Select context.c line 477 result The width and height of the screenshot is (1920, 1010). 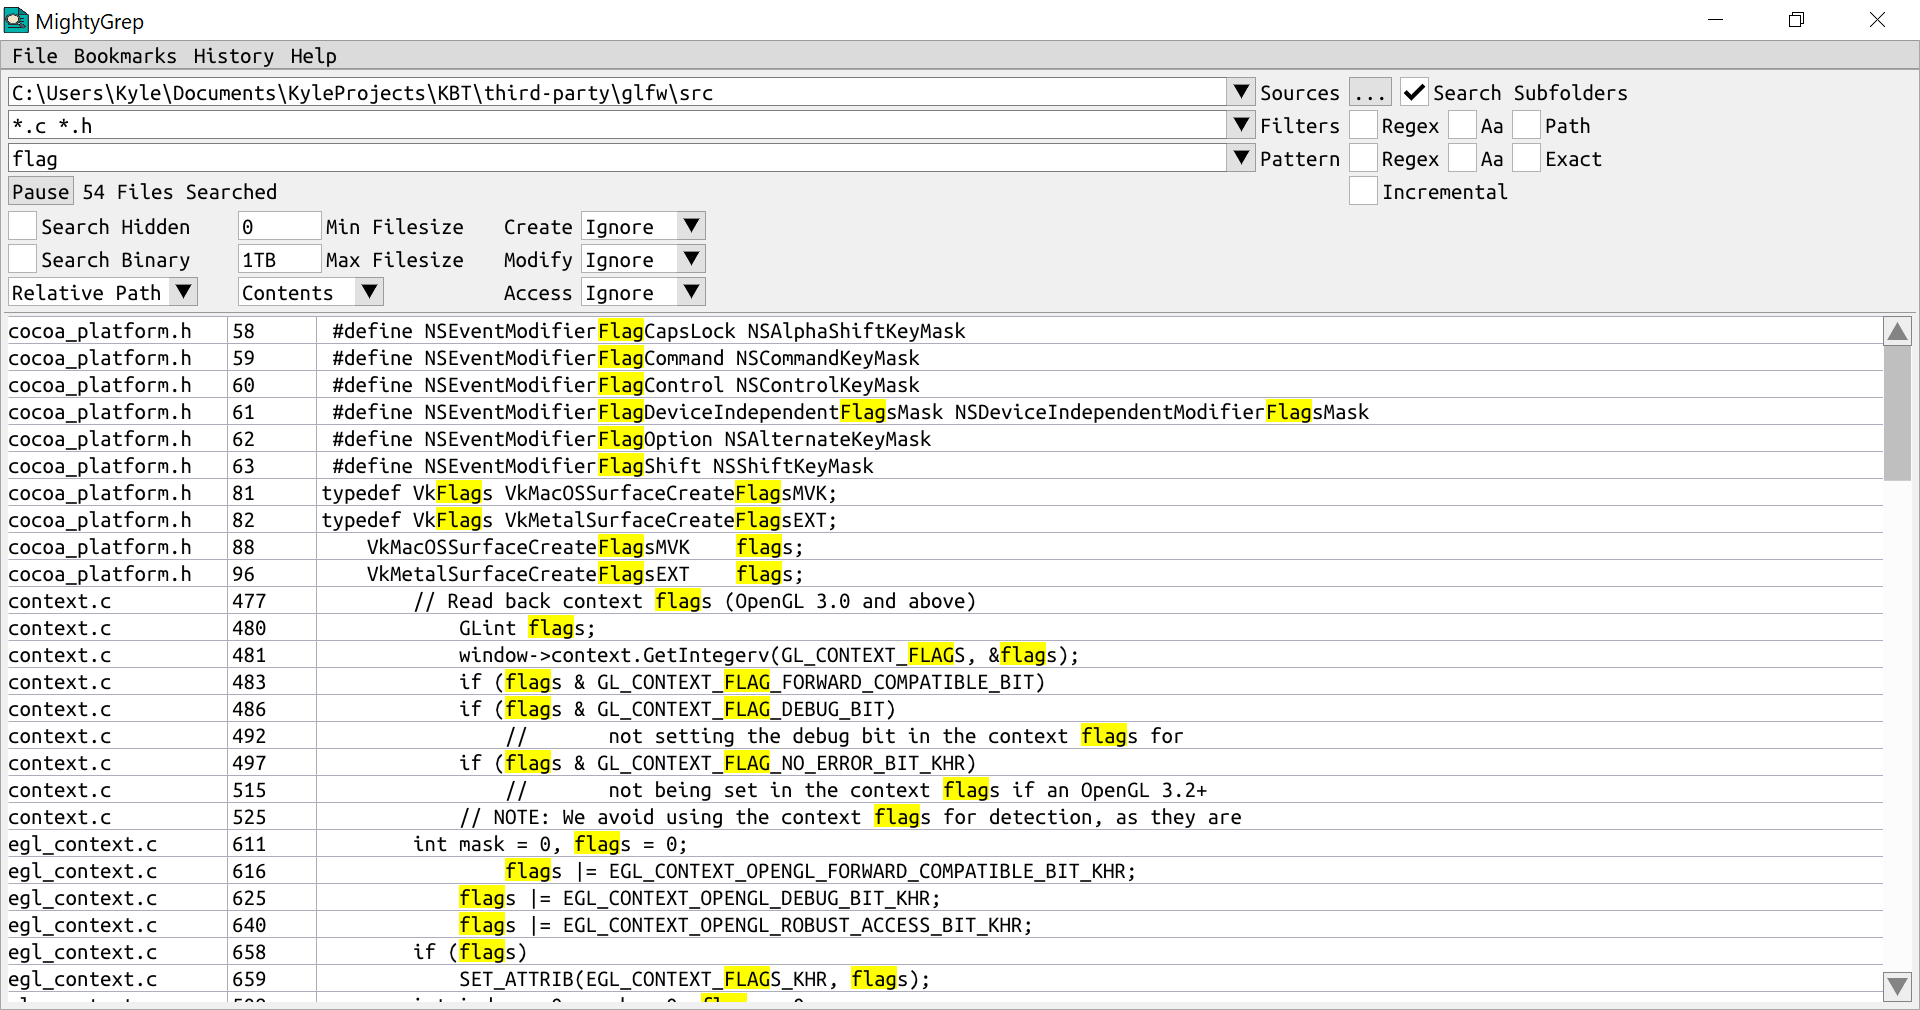tap(945, 601)
